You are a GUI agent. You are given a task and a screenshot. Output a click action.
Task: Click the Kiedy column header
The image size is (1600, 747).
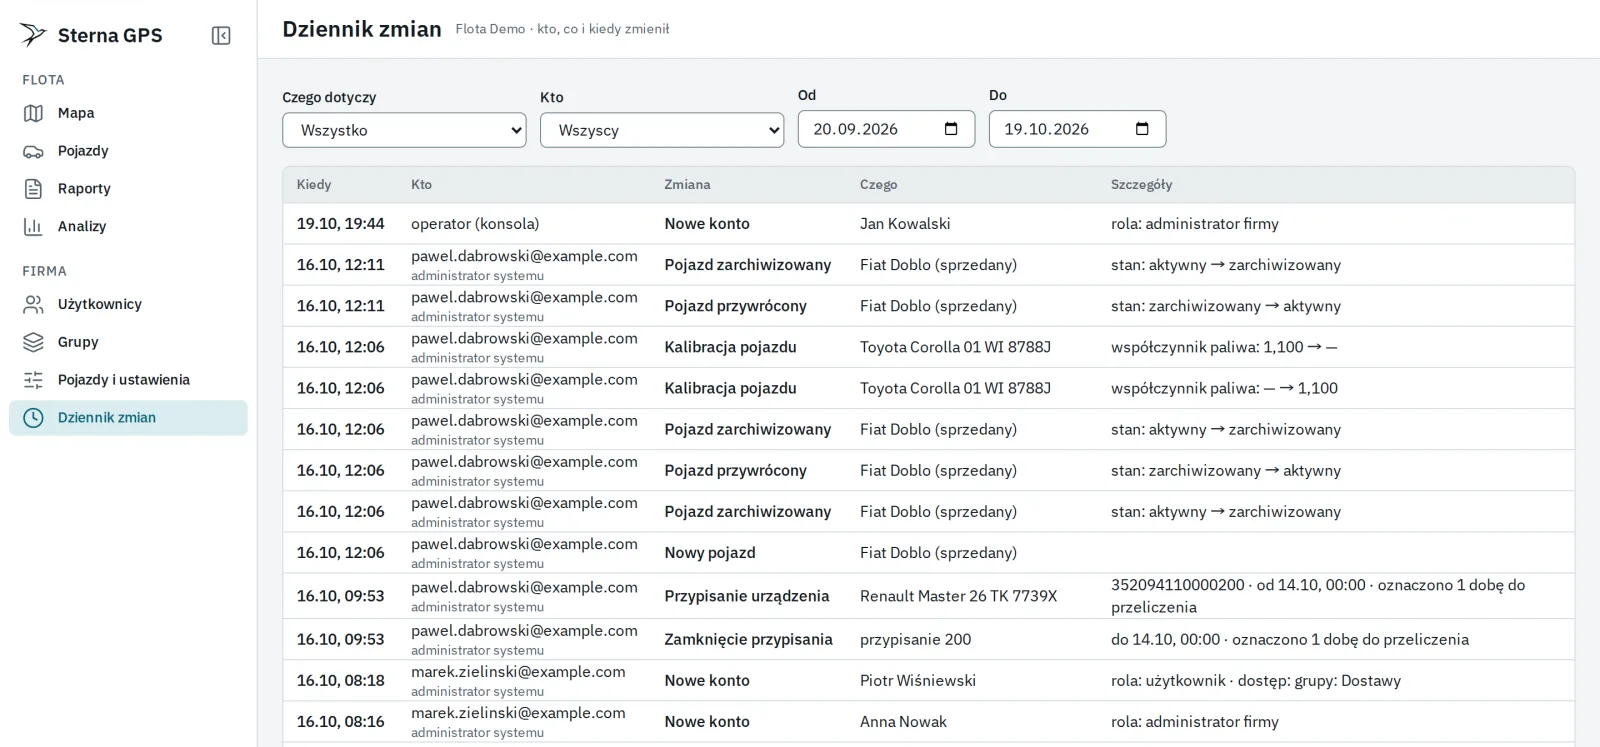tap(314, 185)
